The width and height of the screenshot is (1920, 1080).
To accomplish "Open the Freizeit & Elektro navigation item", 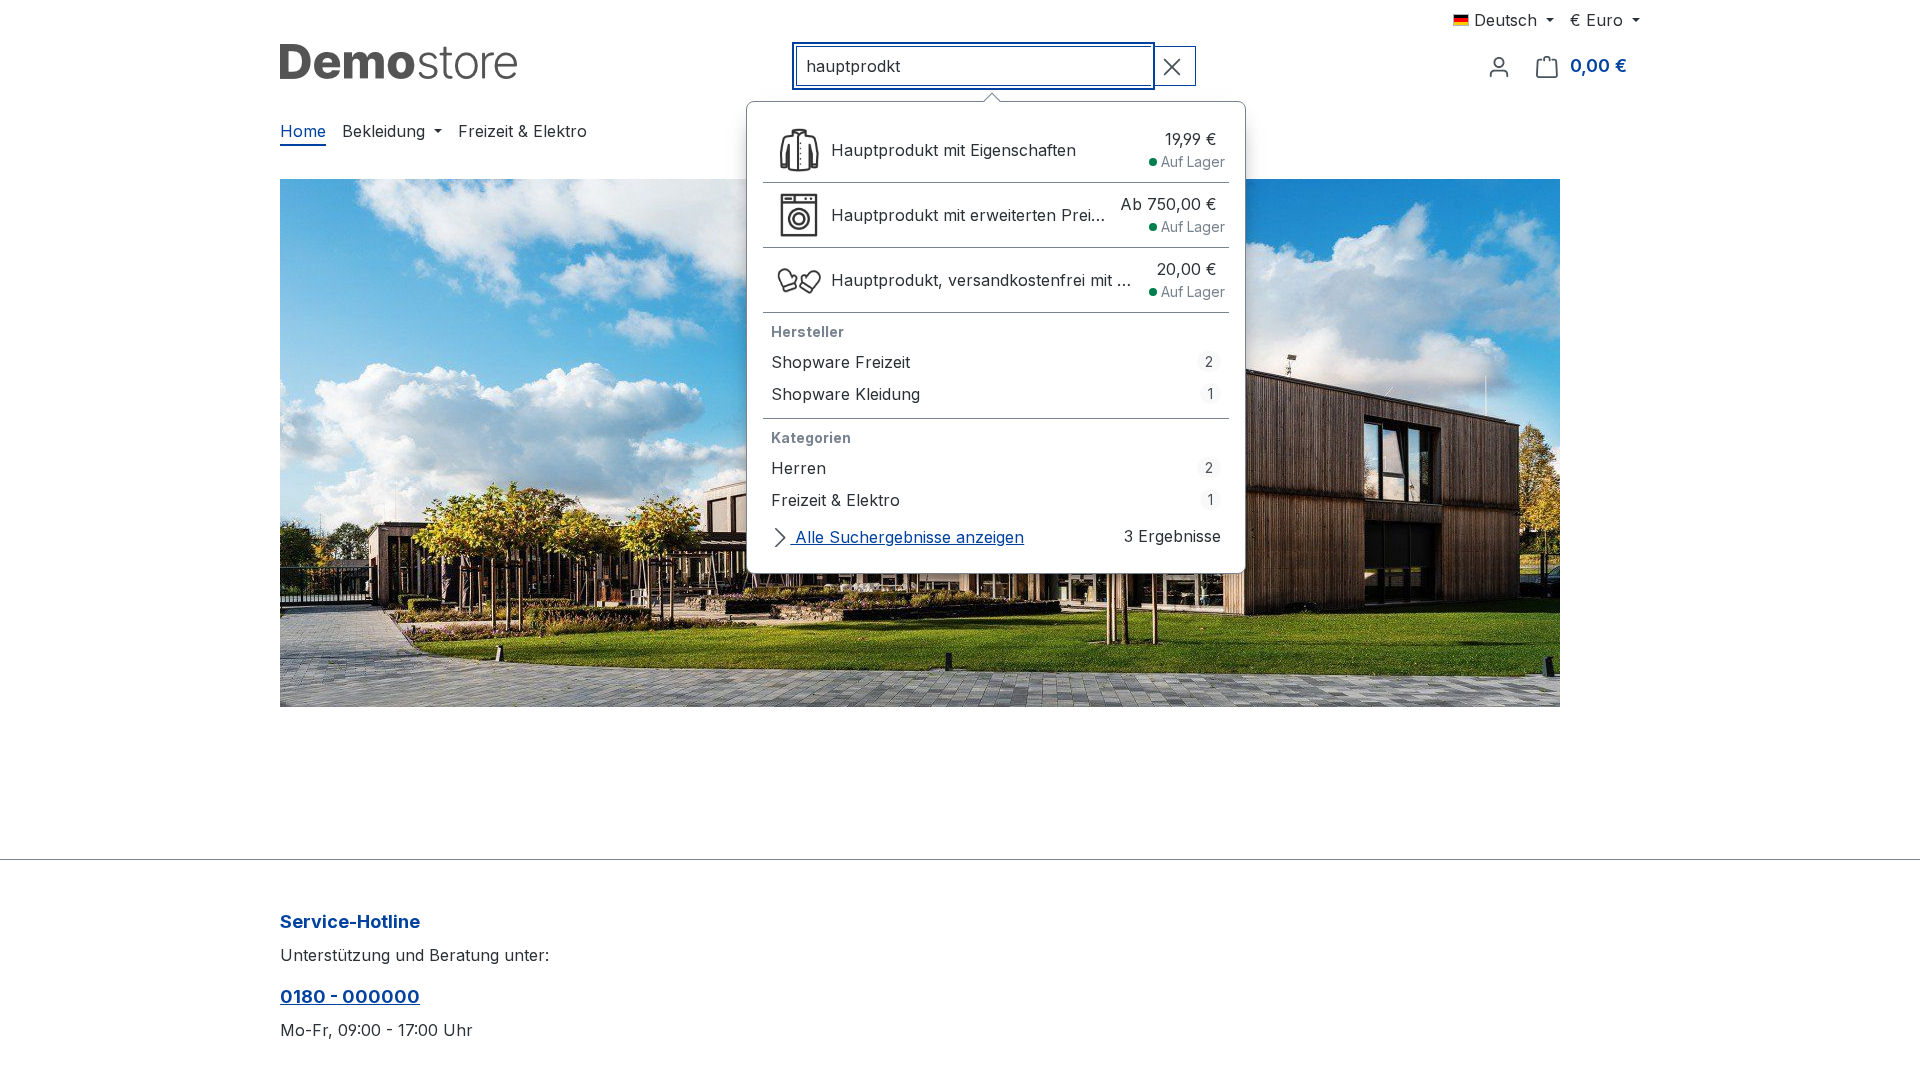I will (x=522, y=131).
